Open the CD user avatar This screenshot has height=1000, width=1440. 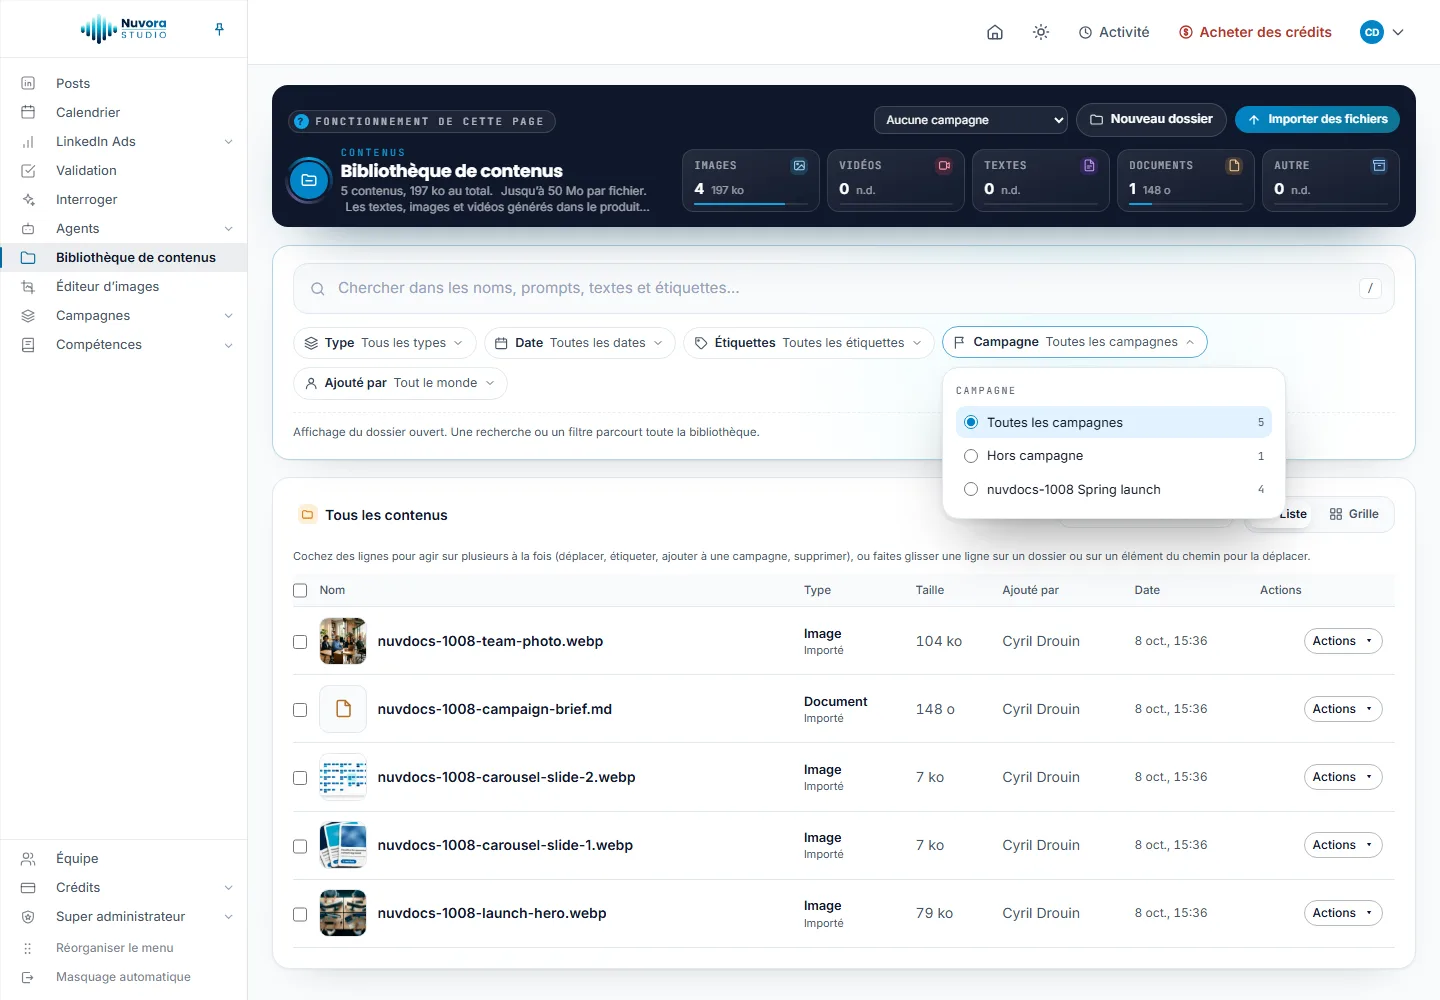pyautogui.click(x=1372, y=32)
